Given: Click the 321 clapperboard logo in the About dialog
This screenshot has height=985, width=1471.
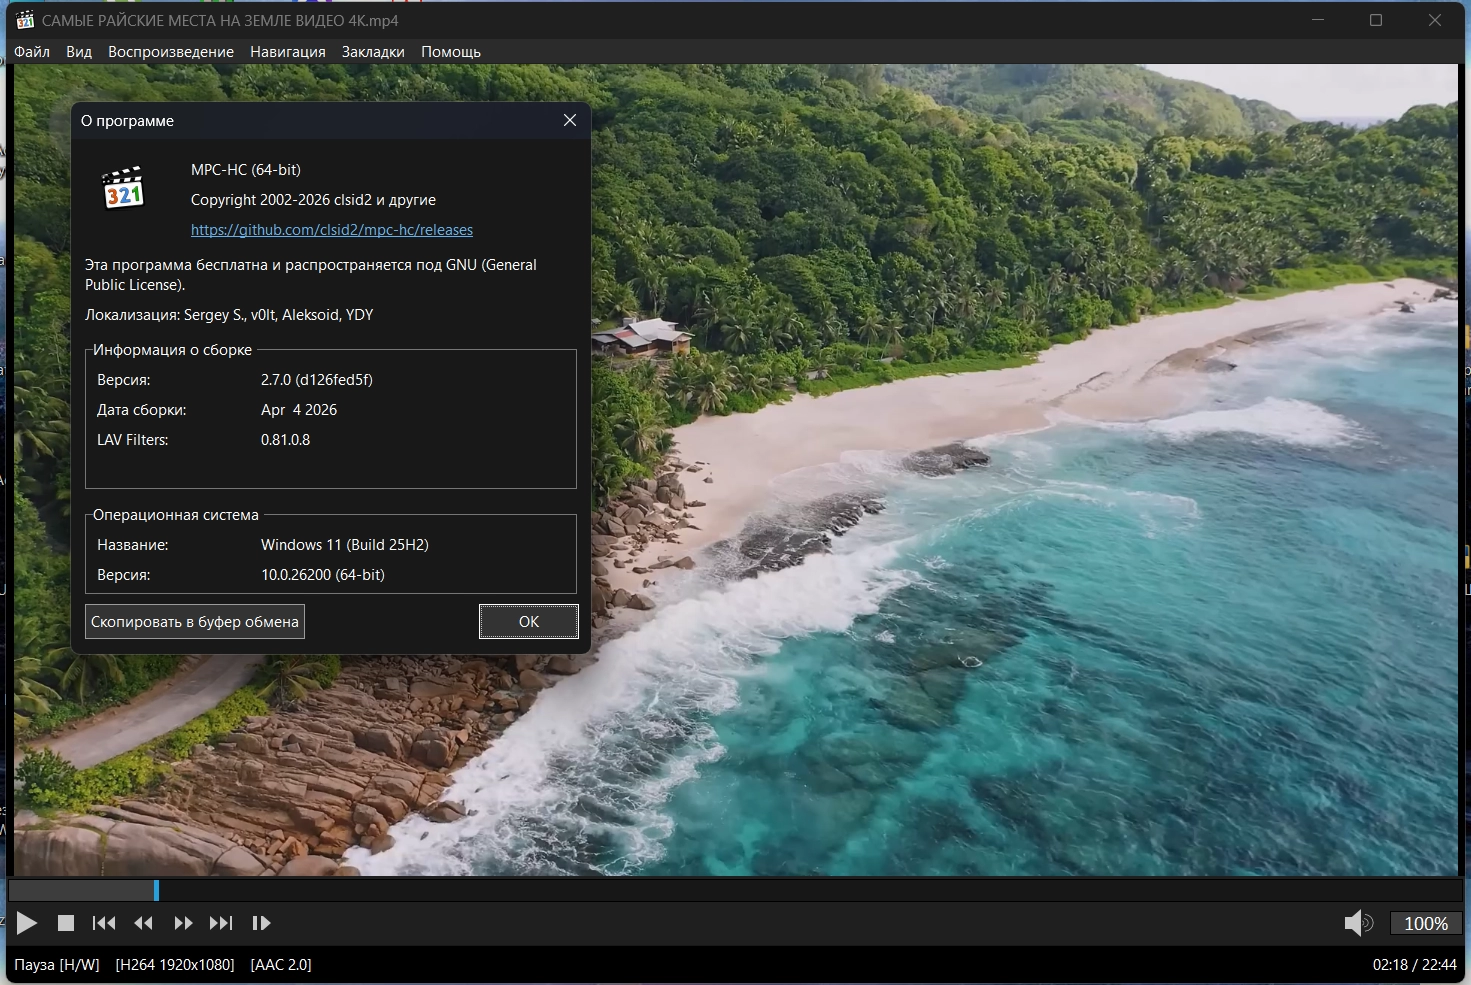Looking at the screenshot, I should [124, 187].
